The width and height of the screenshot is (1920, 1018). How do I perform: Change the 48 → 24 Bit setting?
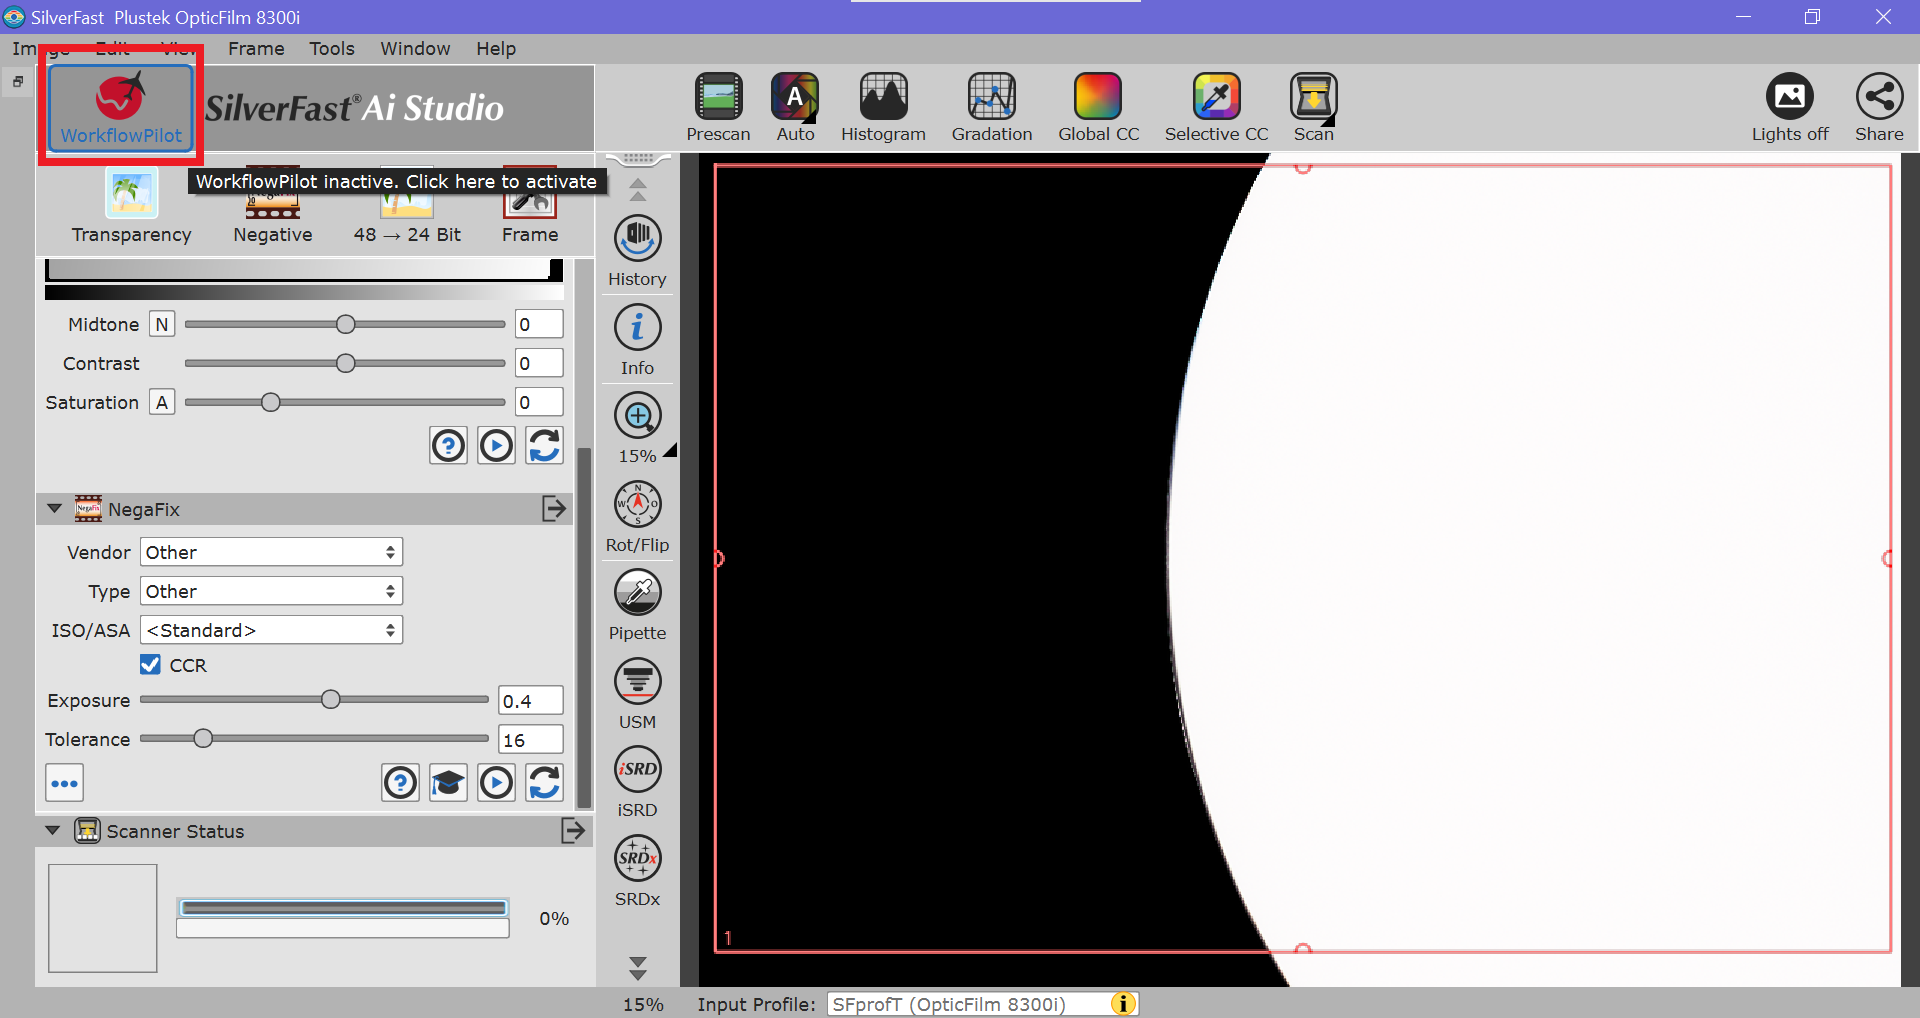click(407, 206)
